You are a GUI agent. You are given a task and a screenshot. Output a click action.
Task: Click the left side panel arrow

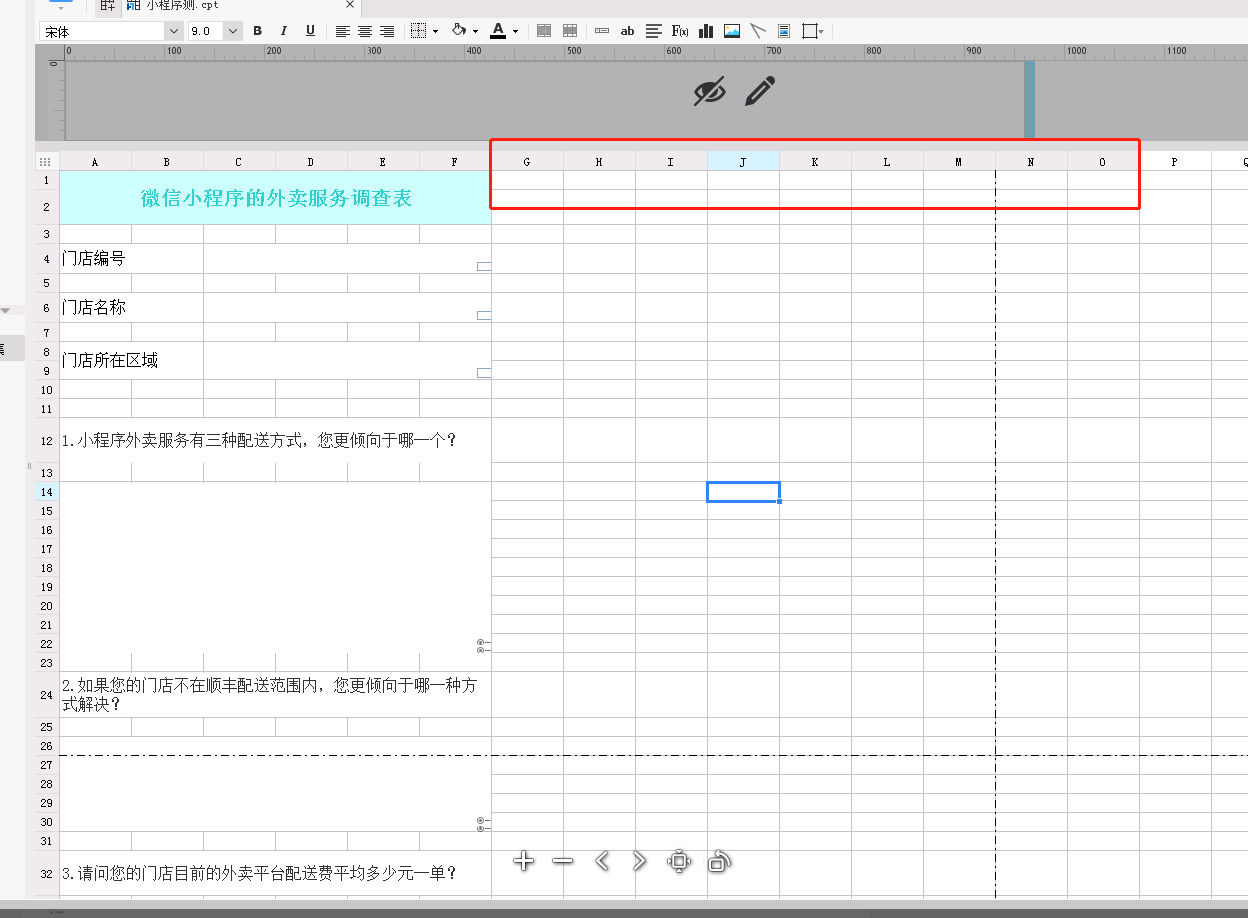pyautogui.click(x=4, y=311)
